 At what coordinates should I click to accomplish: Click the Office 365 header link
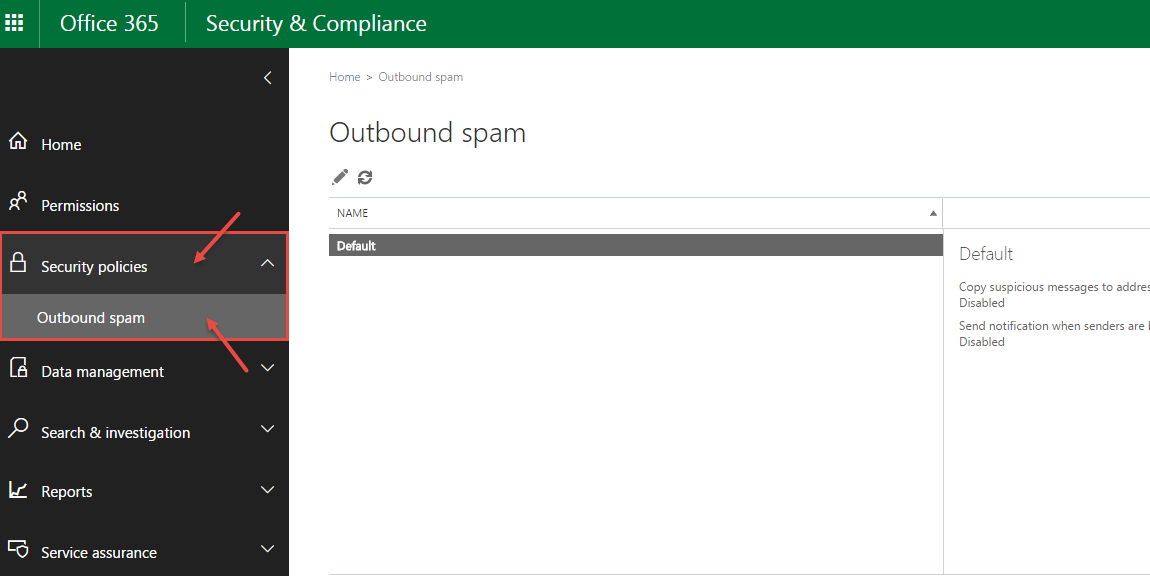coord(109,24)
